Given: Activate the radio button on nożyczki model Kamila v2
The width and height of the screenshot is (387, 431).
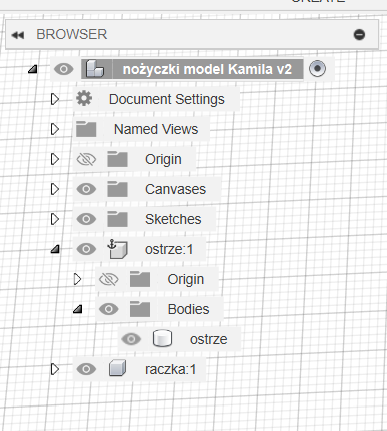Looking at the screenshot, I should coord(317,69).
